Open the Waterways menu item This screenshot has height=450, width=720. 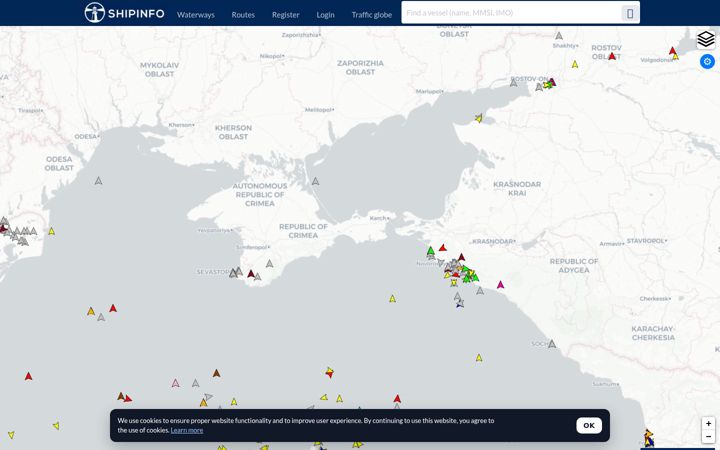[196, 15]
